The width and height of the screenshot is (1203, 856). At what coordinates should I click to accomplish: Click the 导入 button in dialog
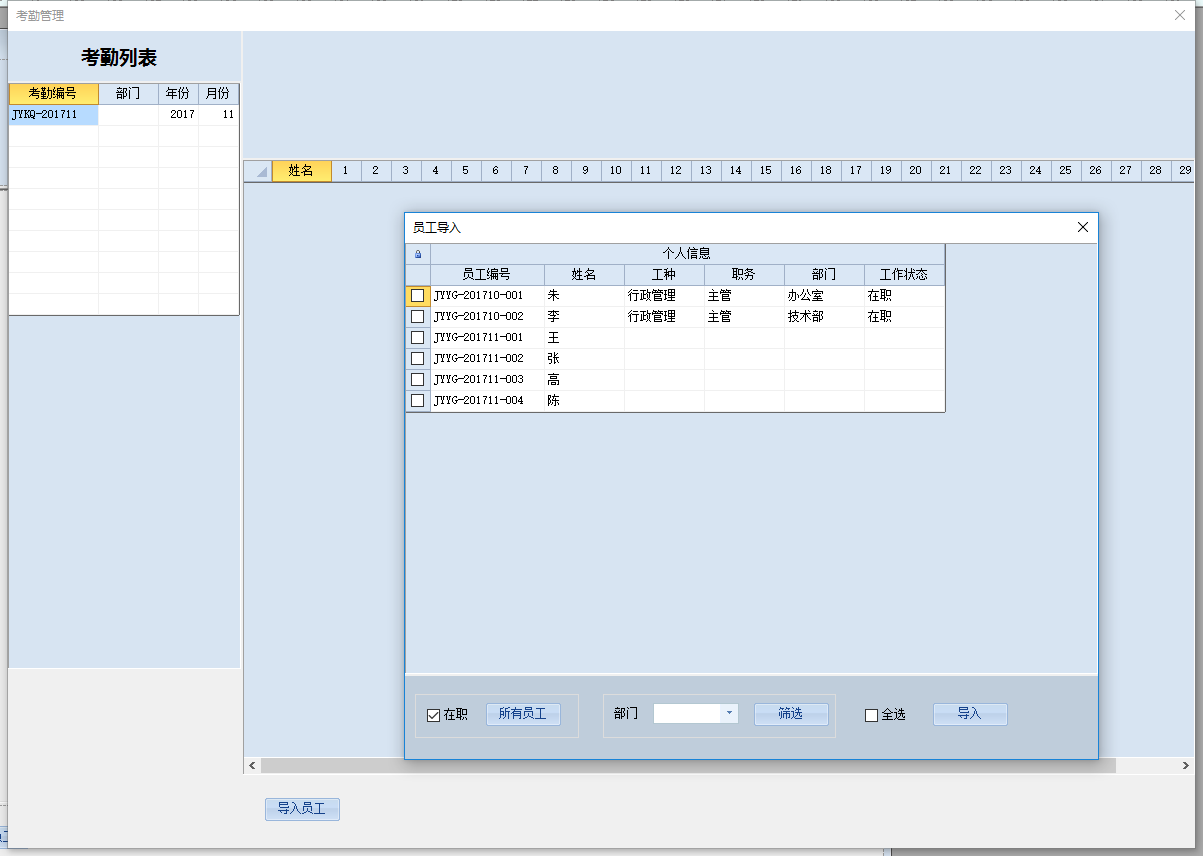[970, 714]
